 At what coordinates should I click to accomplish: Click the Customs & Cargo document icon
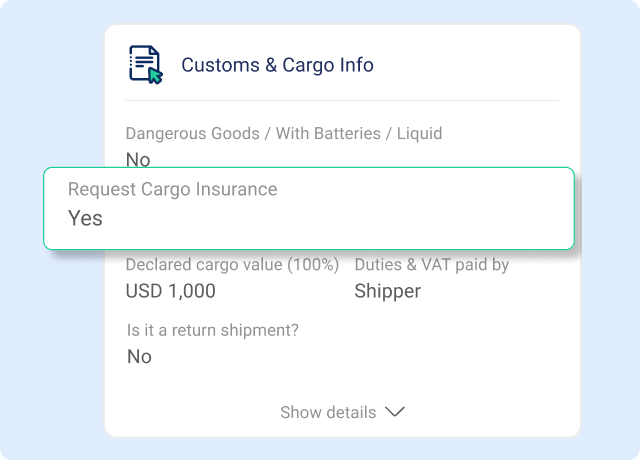[x=144, y=63]
